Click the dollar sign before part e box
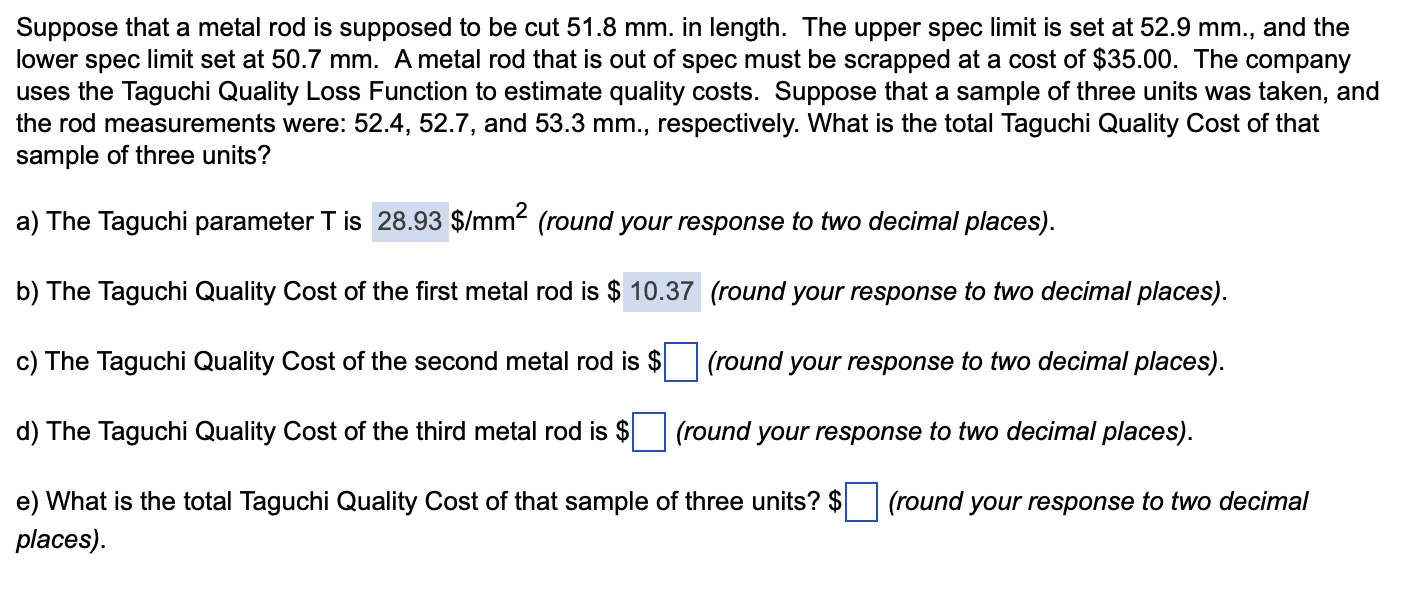Image resolution: width=1416 pixels, height=590 pixels. (x=836, y=501)
